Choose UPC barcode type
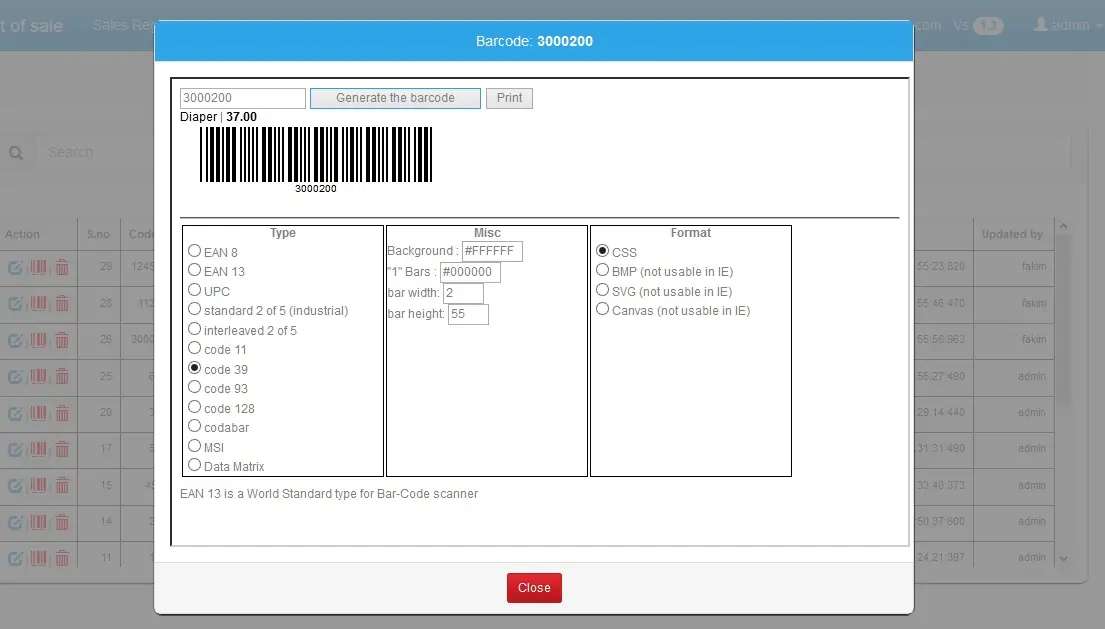This screenshot has width=1105, height=629. [195, 290]
